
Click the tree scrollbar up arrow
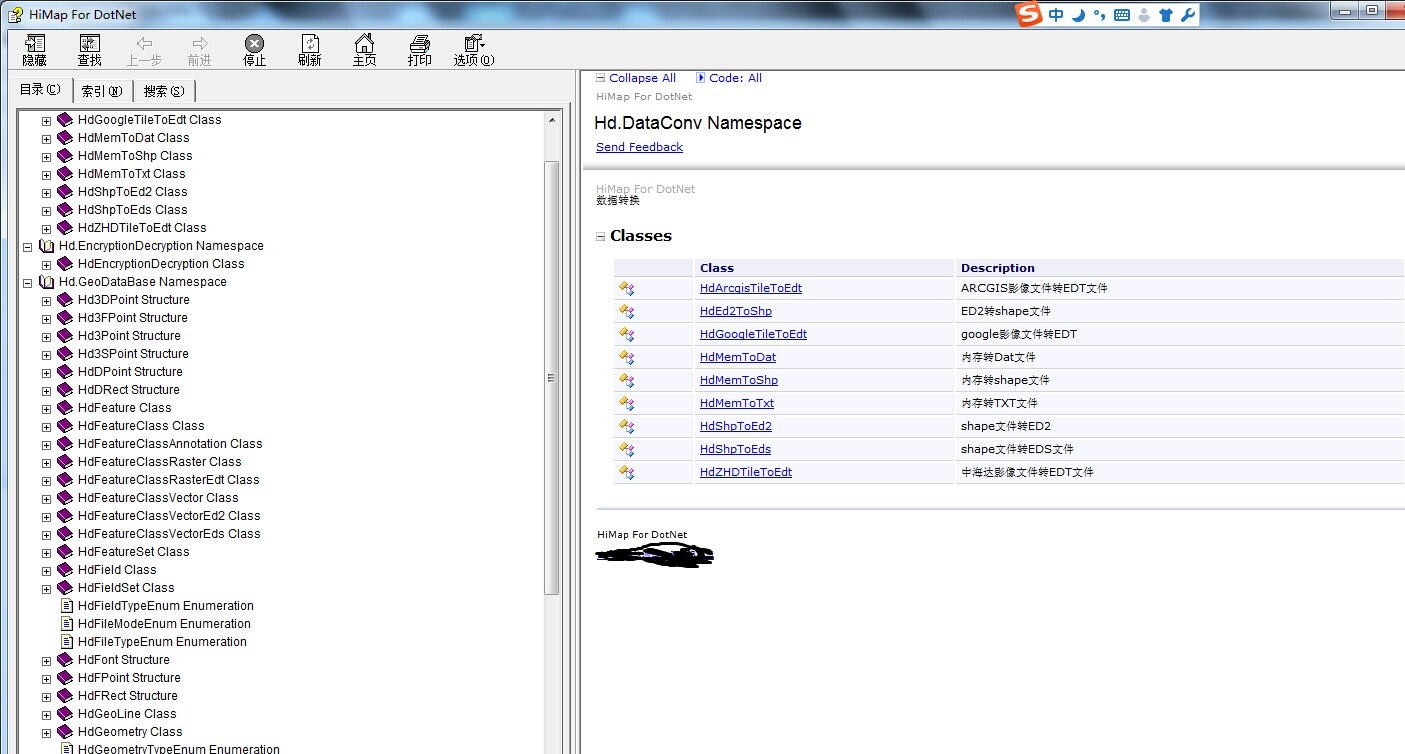click(551, 119)
